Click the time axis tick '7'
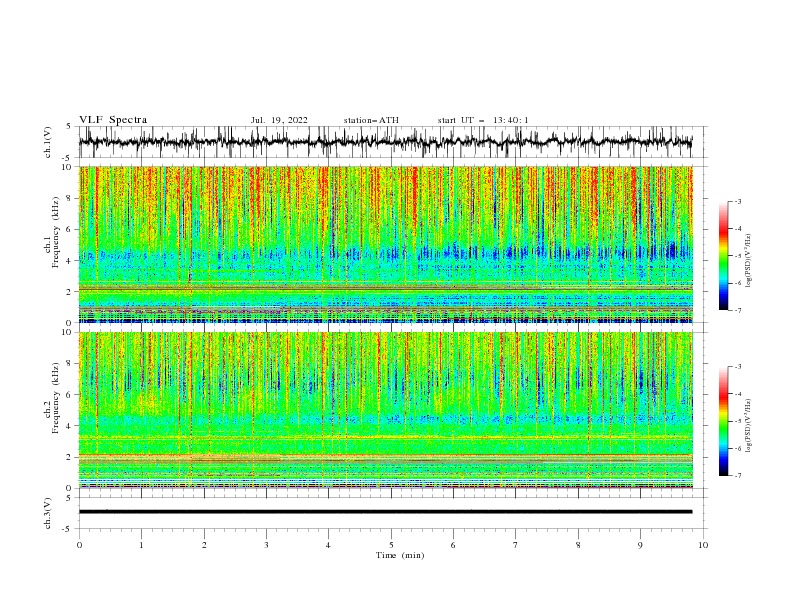Screen dimensions: 792x612 click(x=516, y=545)
